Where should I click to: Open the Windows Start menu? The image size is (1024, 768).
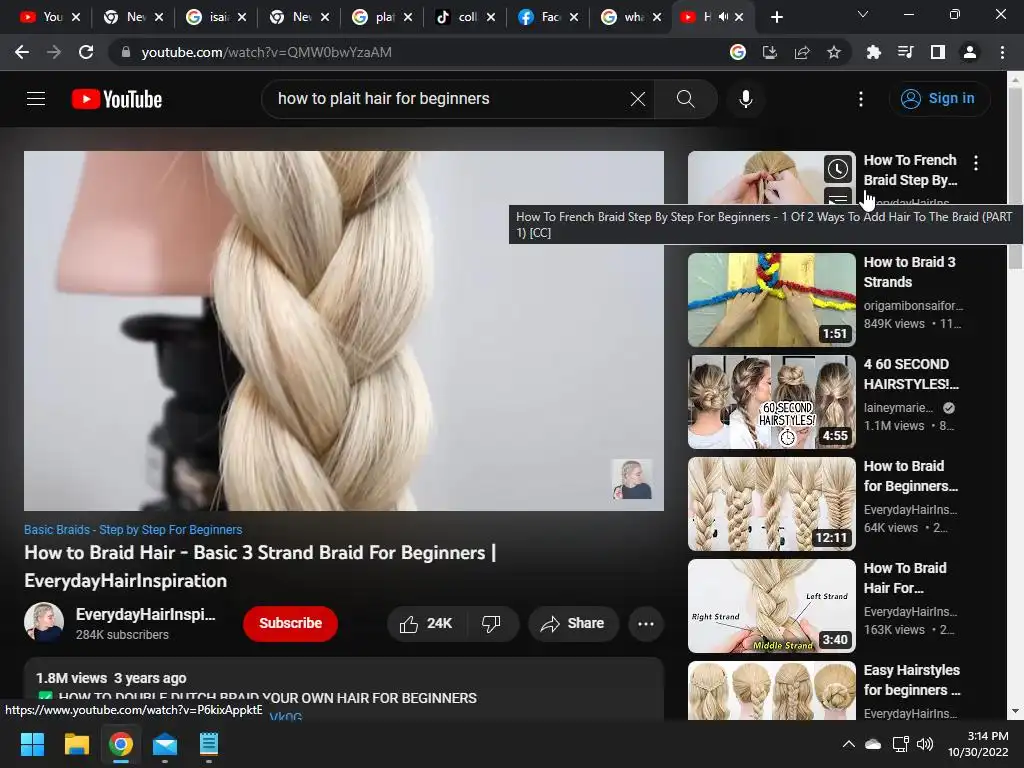(x=32, y=744)
